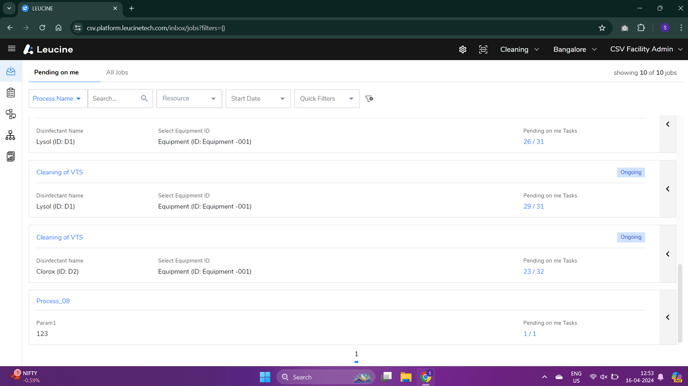Open the inbox icon in sidebar

(11, 71)
